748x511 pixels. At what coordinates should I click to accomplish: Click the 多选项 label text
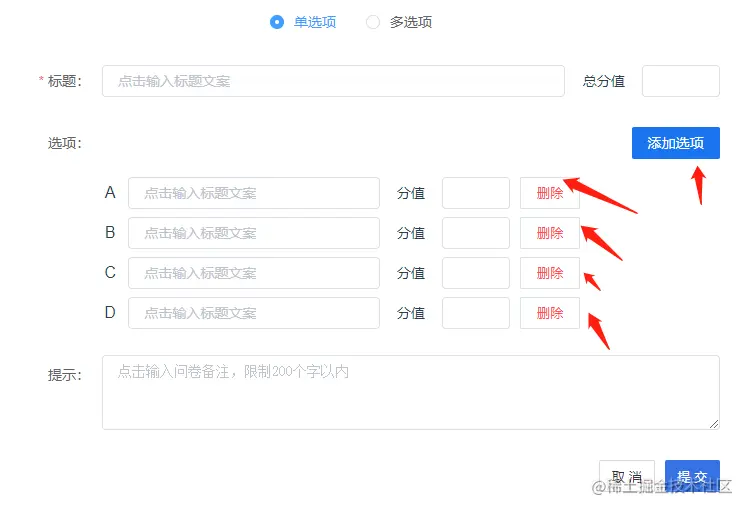pos(411,22)
